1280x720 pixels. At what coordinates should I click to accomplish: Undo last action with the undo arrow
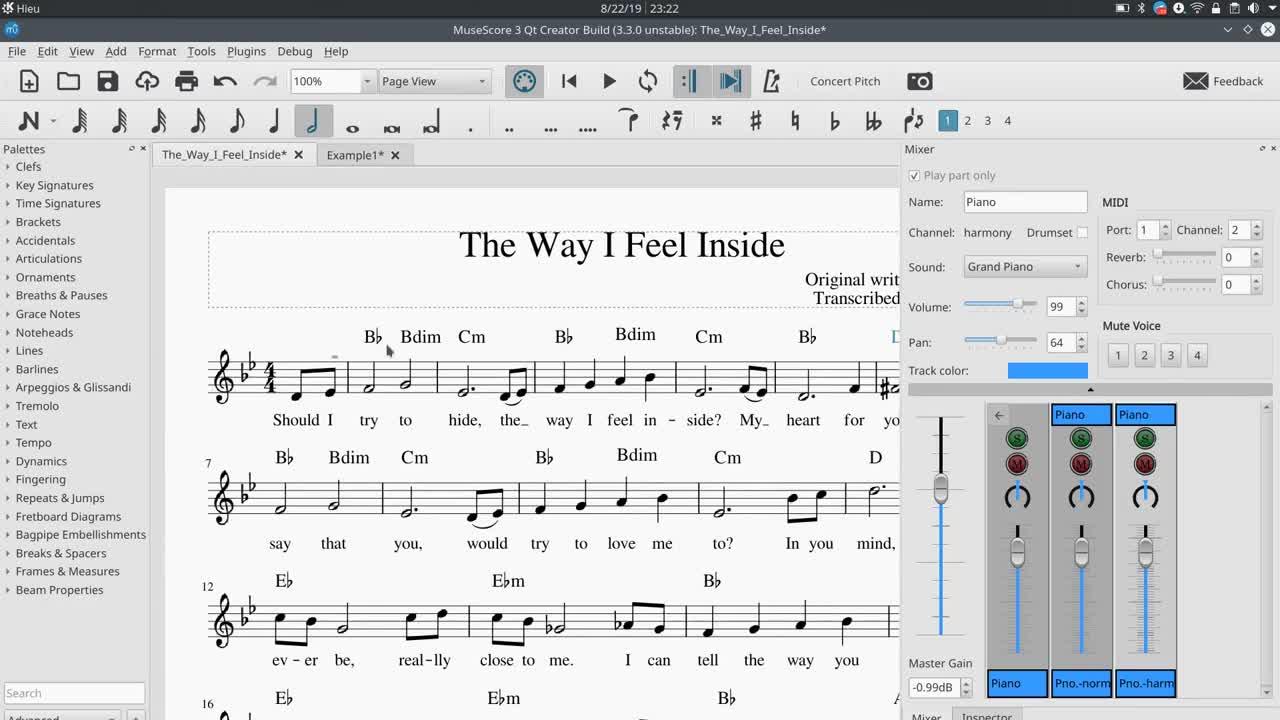point(225,81)
